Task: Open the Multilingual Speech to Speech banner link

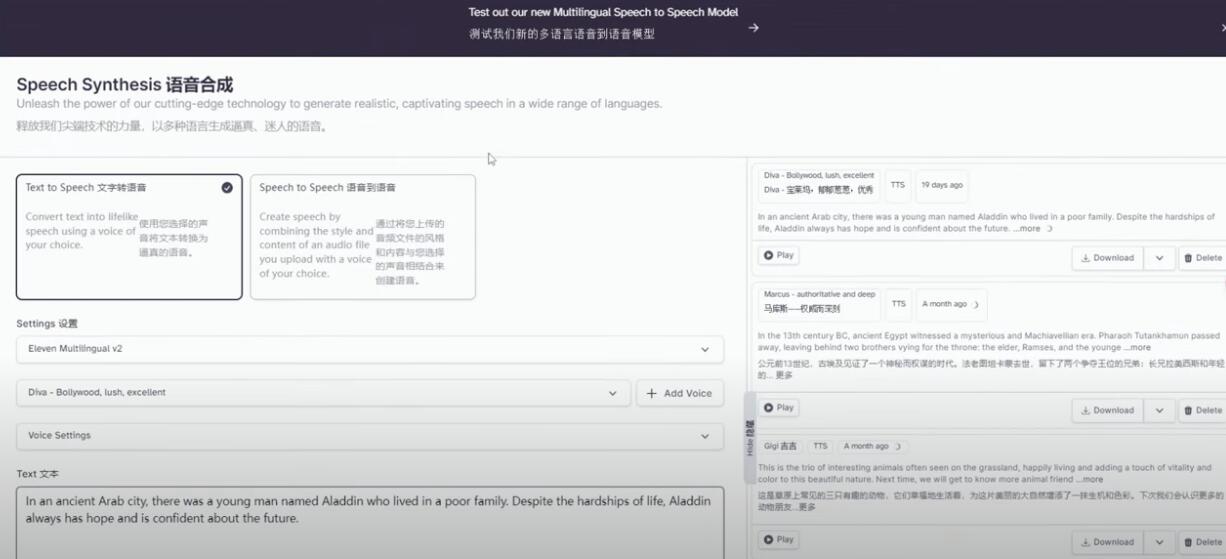Action: 603,22
